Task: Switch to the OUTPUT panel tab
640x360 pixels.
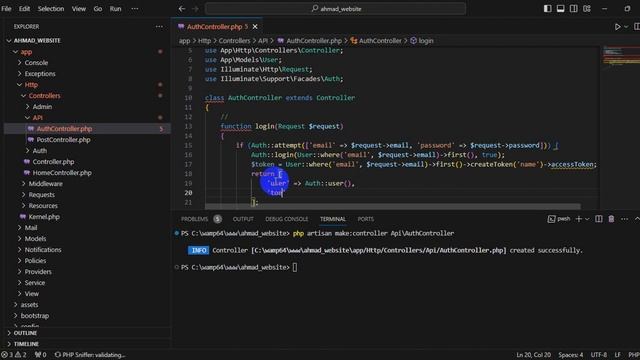Action: [x=243, y=219]
